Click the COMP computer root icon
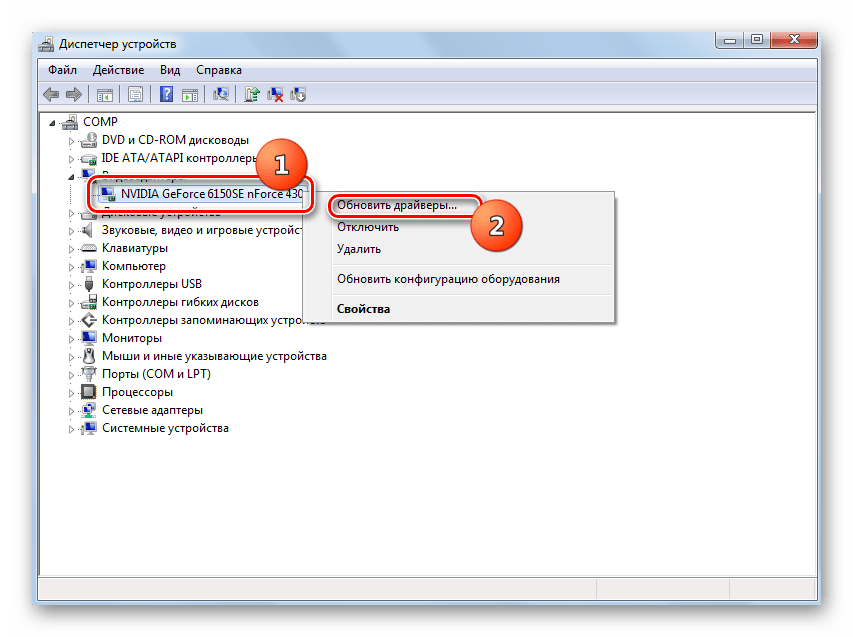 click(70, 122)
